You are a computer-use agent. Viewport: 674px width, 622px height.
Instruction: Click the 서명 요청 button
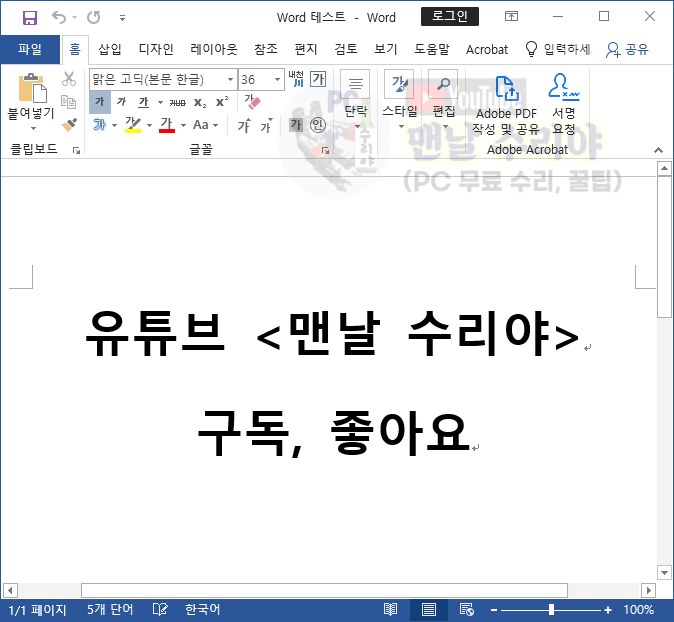point(564,104)
